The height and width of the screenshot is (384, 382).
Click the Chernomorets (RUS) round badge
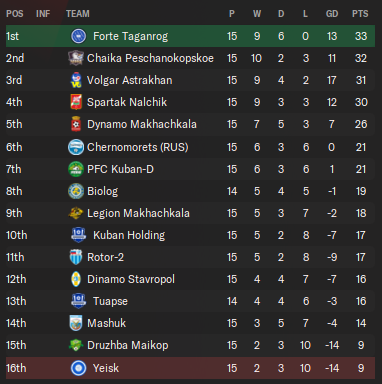pos(76,147)
